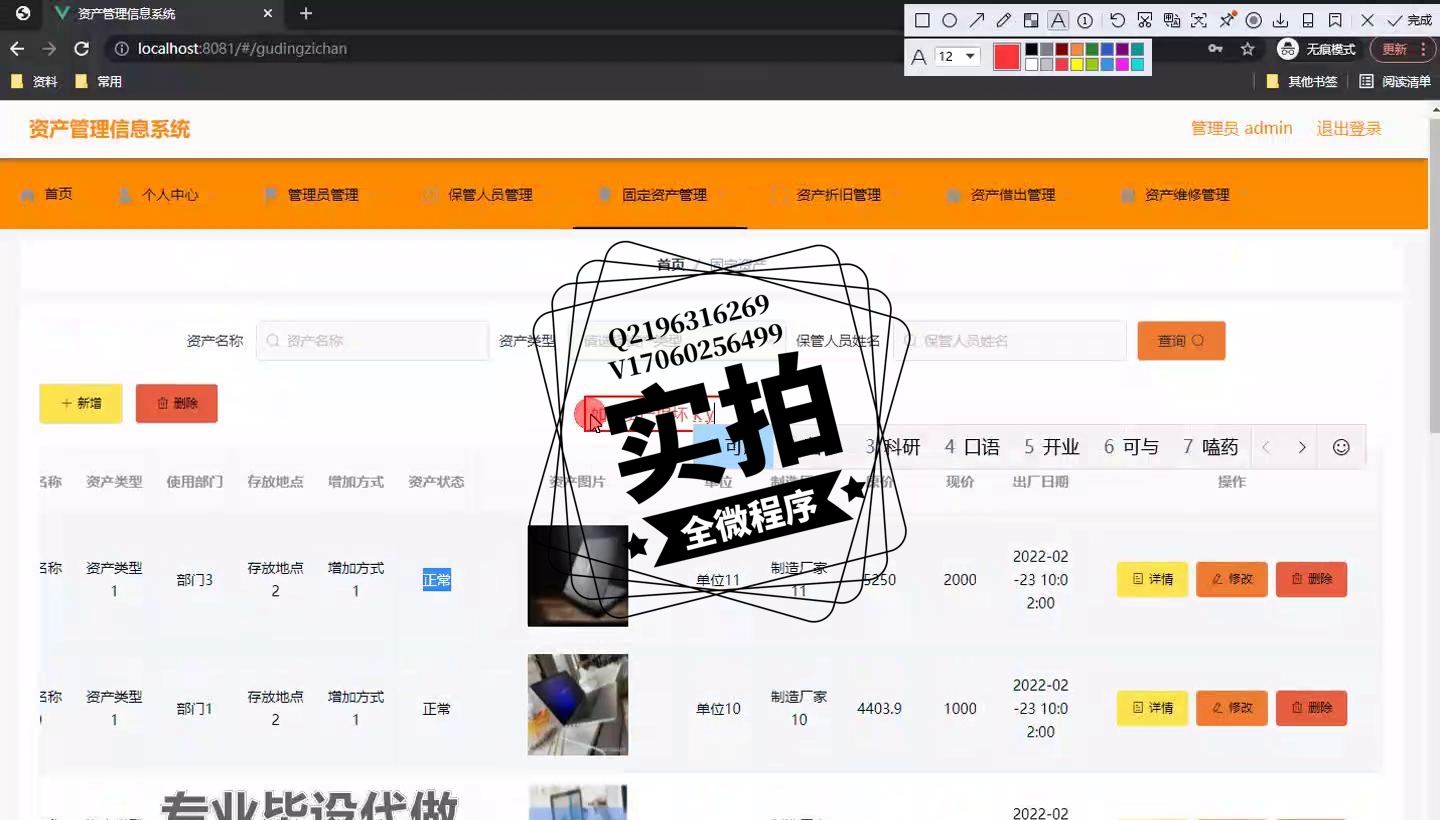Open the 阅读清单 reading list
The image size is (1440, 820).
(x=1395, y=82)
